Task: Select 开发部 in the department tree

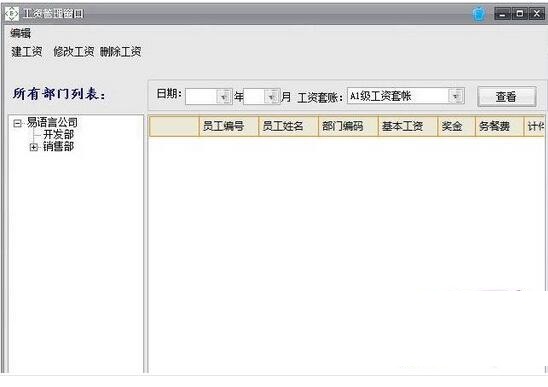Action: pos(58,134)
